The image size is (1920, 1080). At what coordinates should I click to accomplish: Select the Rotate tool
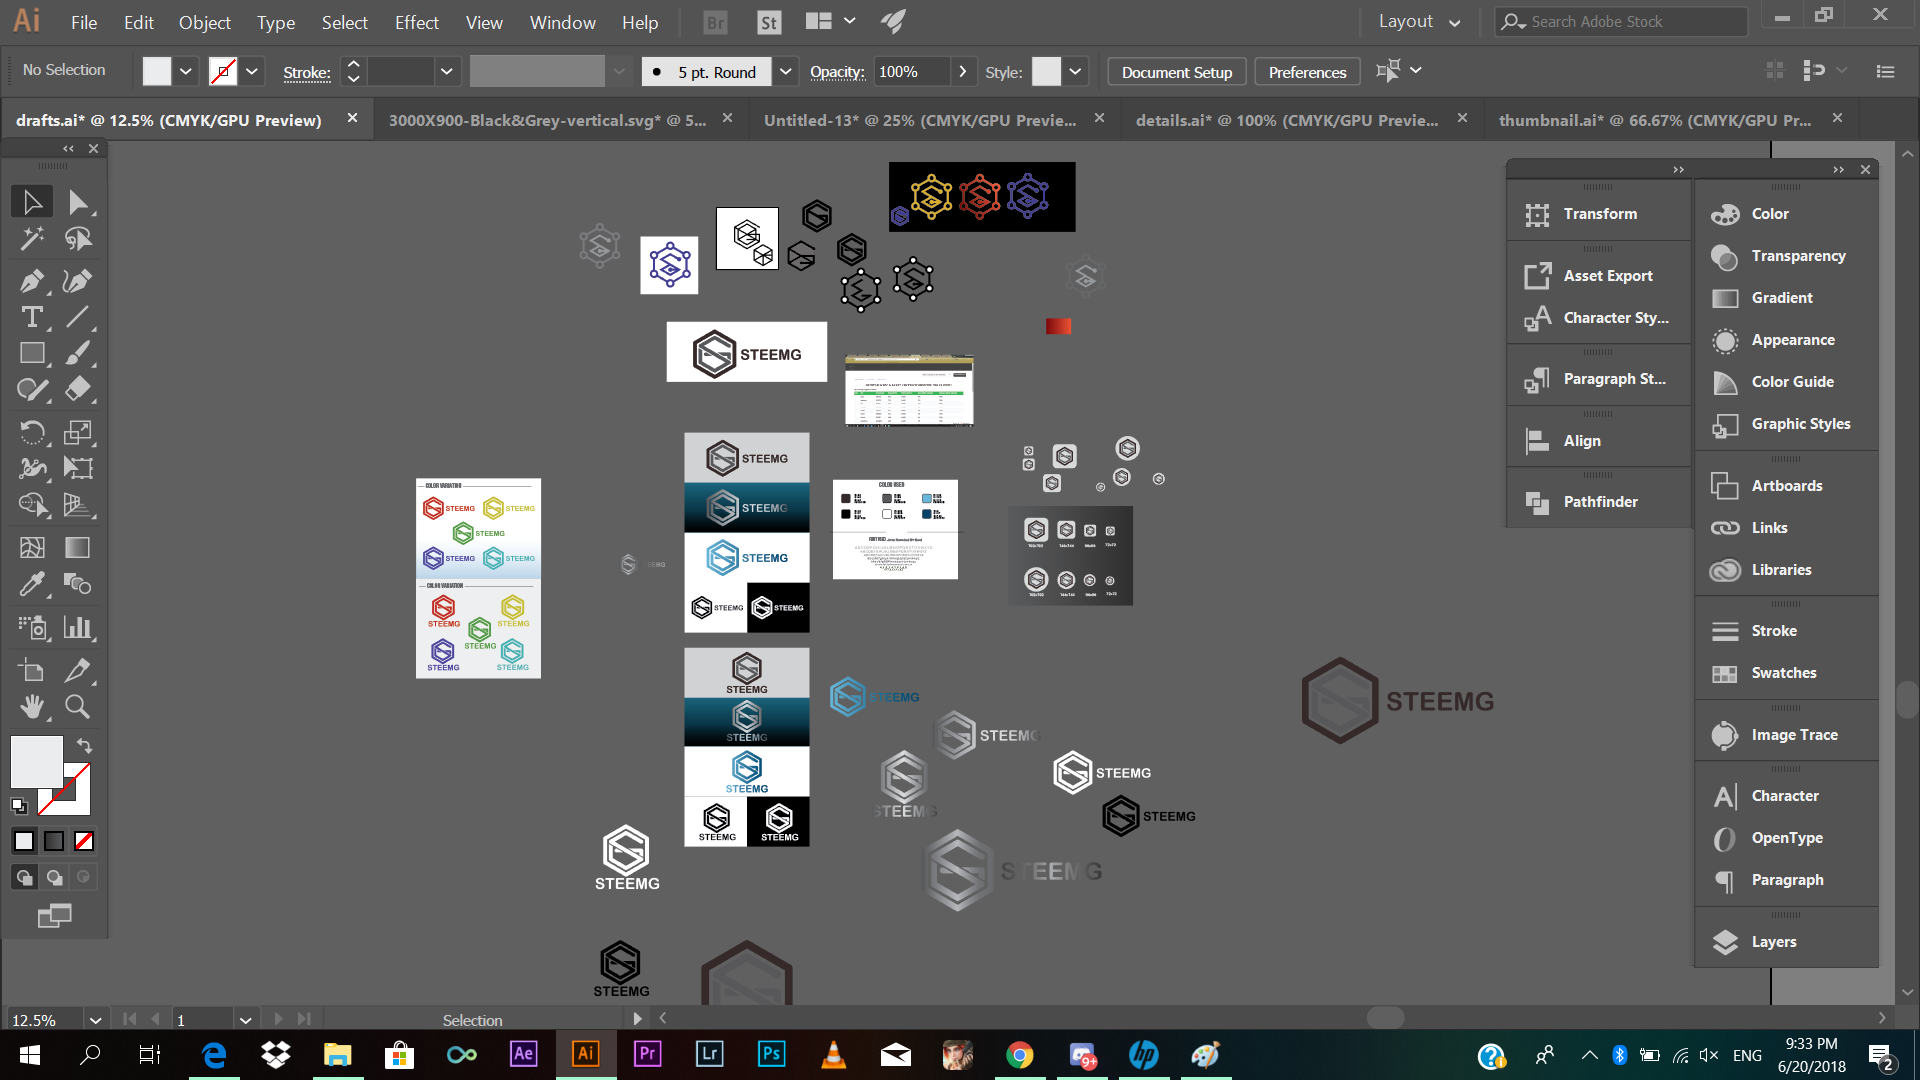tap(32, 432)
